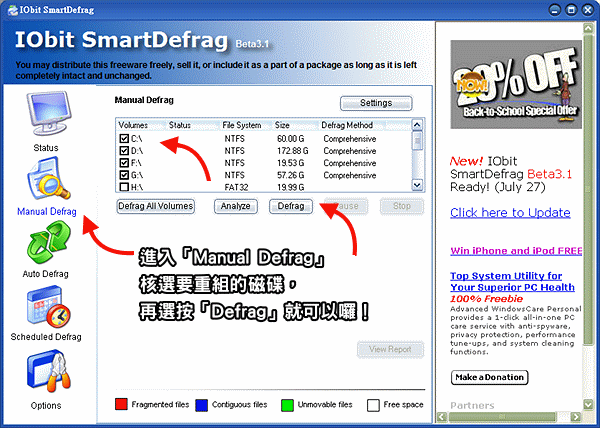Open the Settings button

coord(376,103)
